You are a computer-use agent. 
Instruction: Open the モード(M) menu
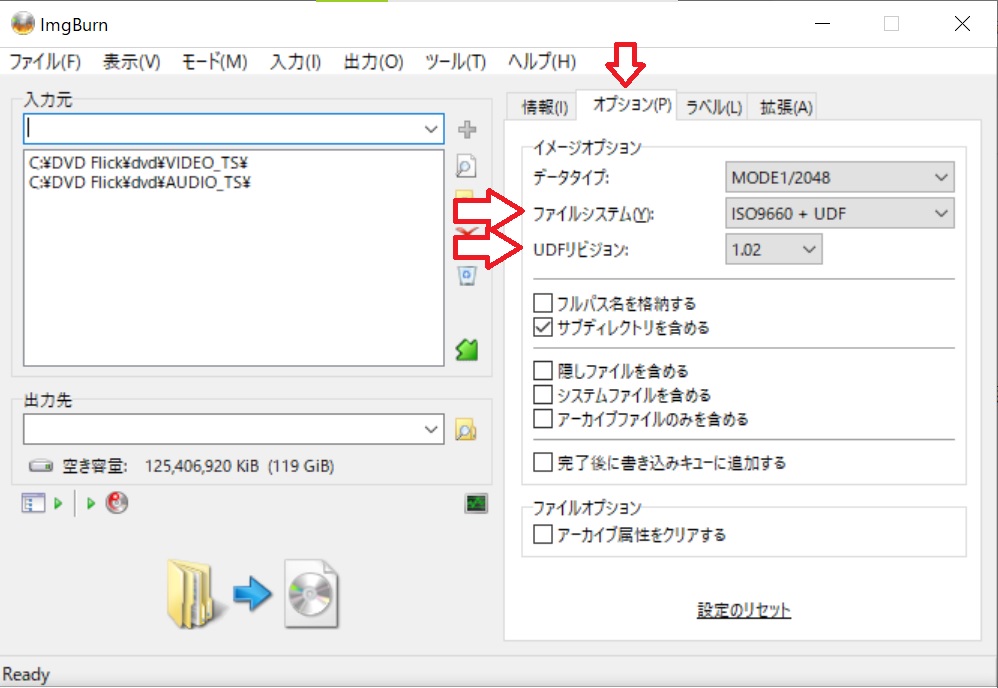click(x=214, y=62)
